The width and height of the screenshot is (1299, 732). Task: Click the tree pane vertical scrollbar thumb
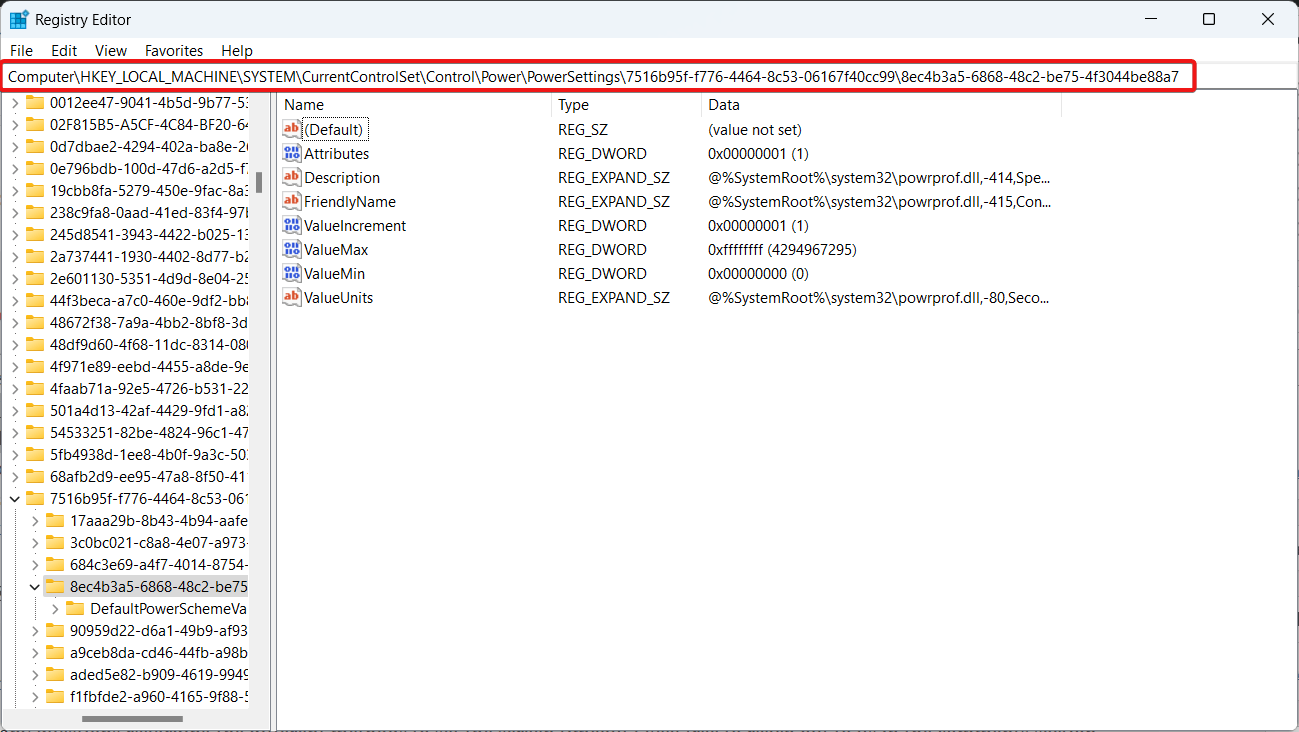pyautogui.click(x=259, y=181)
